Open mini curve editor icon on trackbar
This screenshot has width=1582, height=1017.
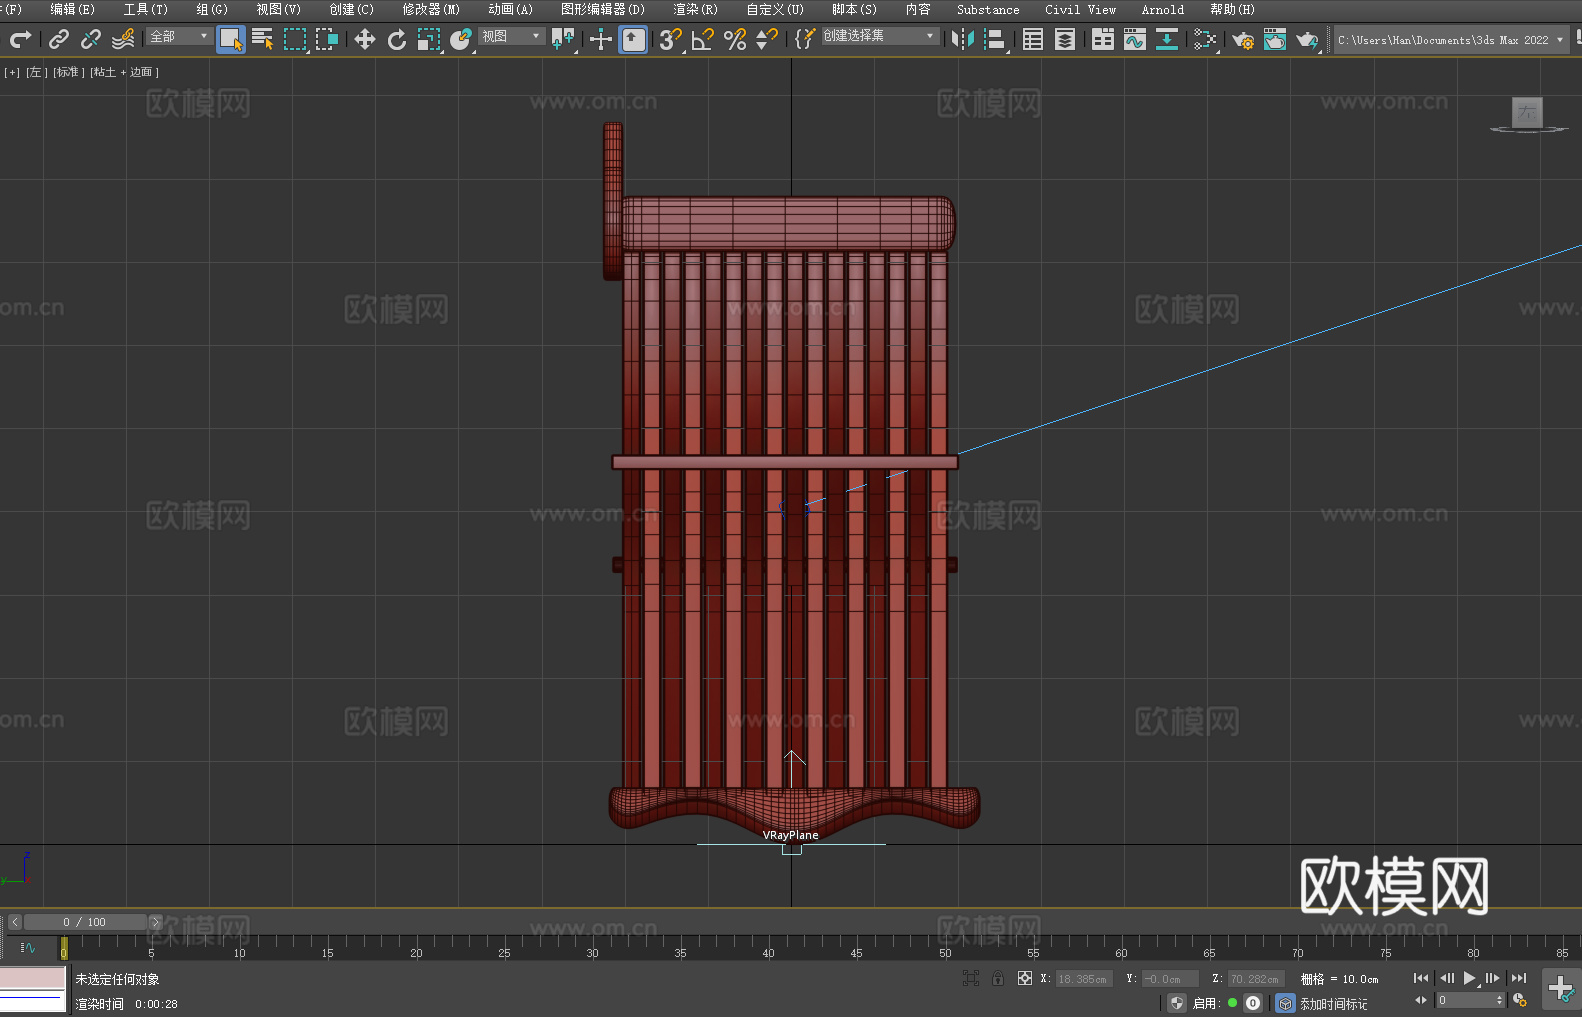28,947
